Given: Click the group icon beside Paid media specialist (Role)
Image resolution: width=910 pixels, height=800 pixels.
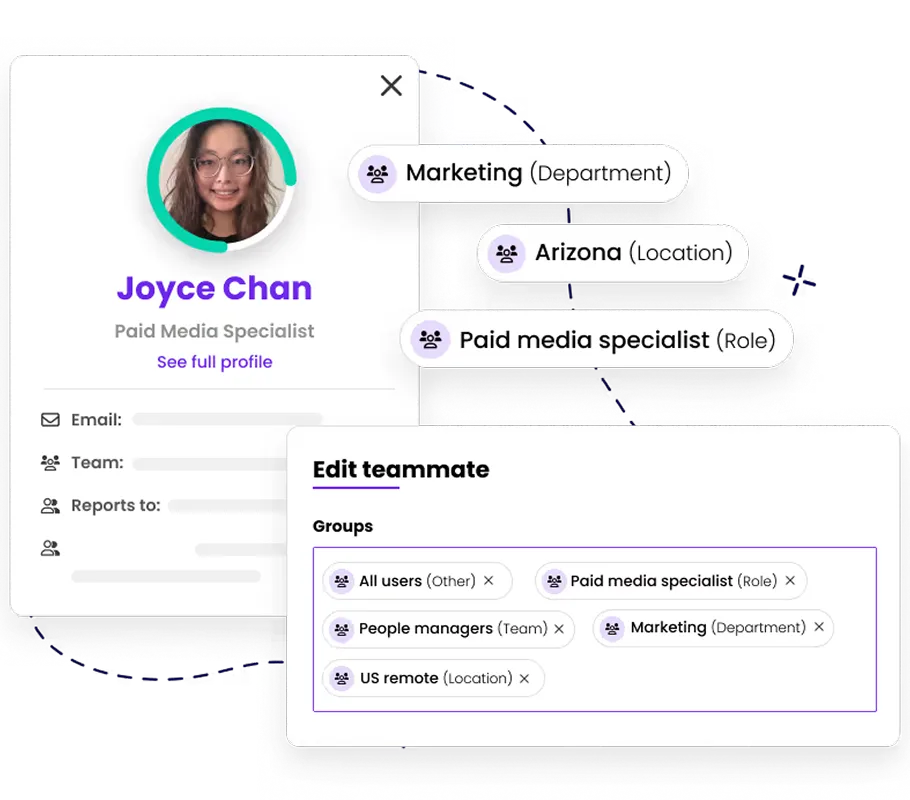Looking at the screenshot, I should click(x=430, y=340).
